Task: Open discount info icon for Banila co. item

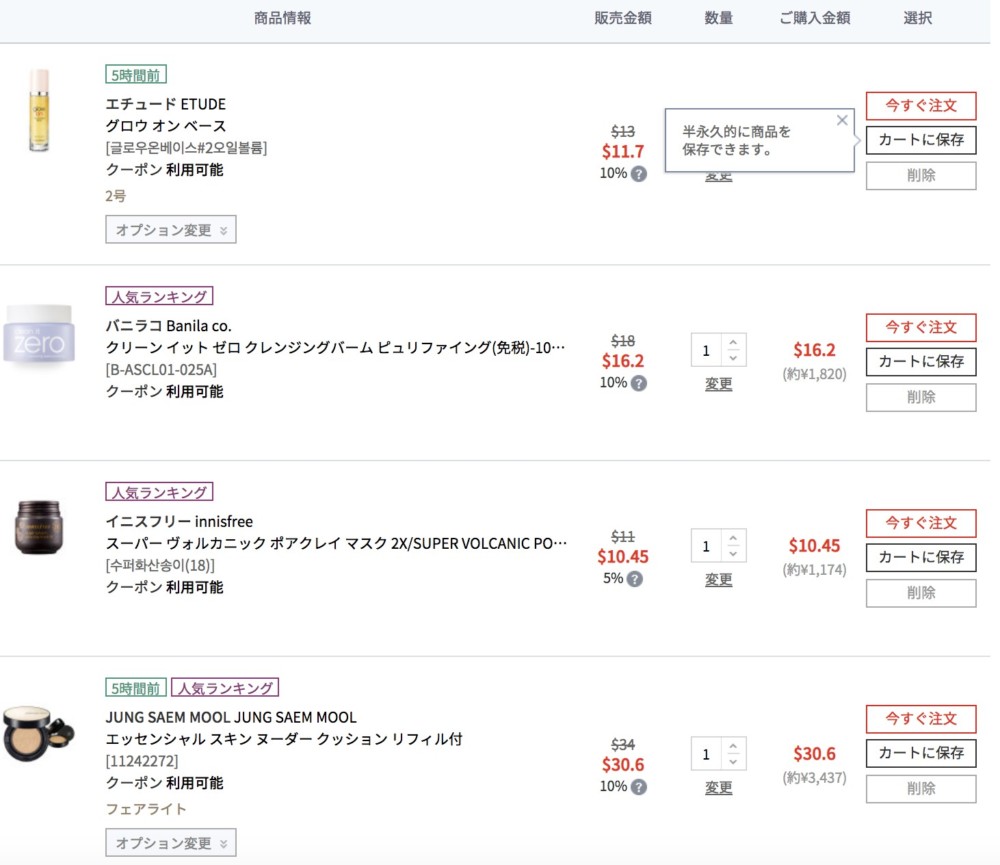Action: click(x=638, y=383)
